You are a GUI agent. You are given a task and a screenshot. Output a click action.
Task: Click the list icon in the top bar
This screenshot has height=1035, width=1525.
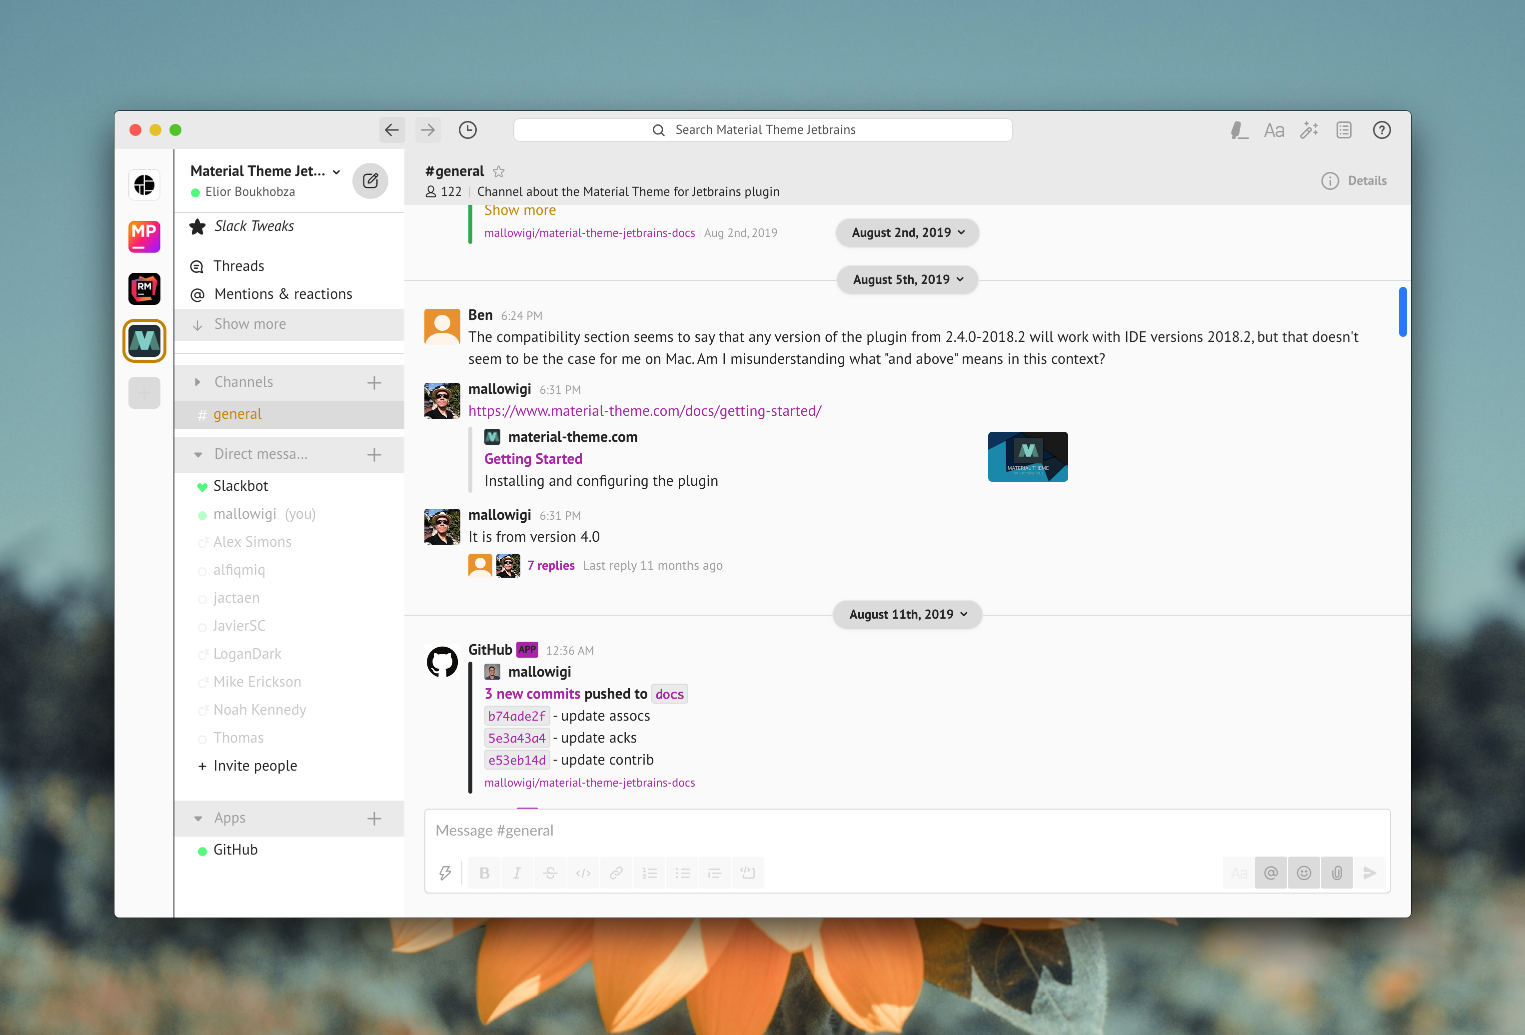pos(1344,130)
